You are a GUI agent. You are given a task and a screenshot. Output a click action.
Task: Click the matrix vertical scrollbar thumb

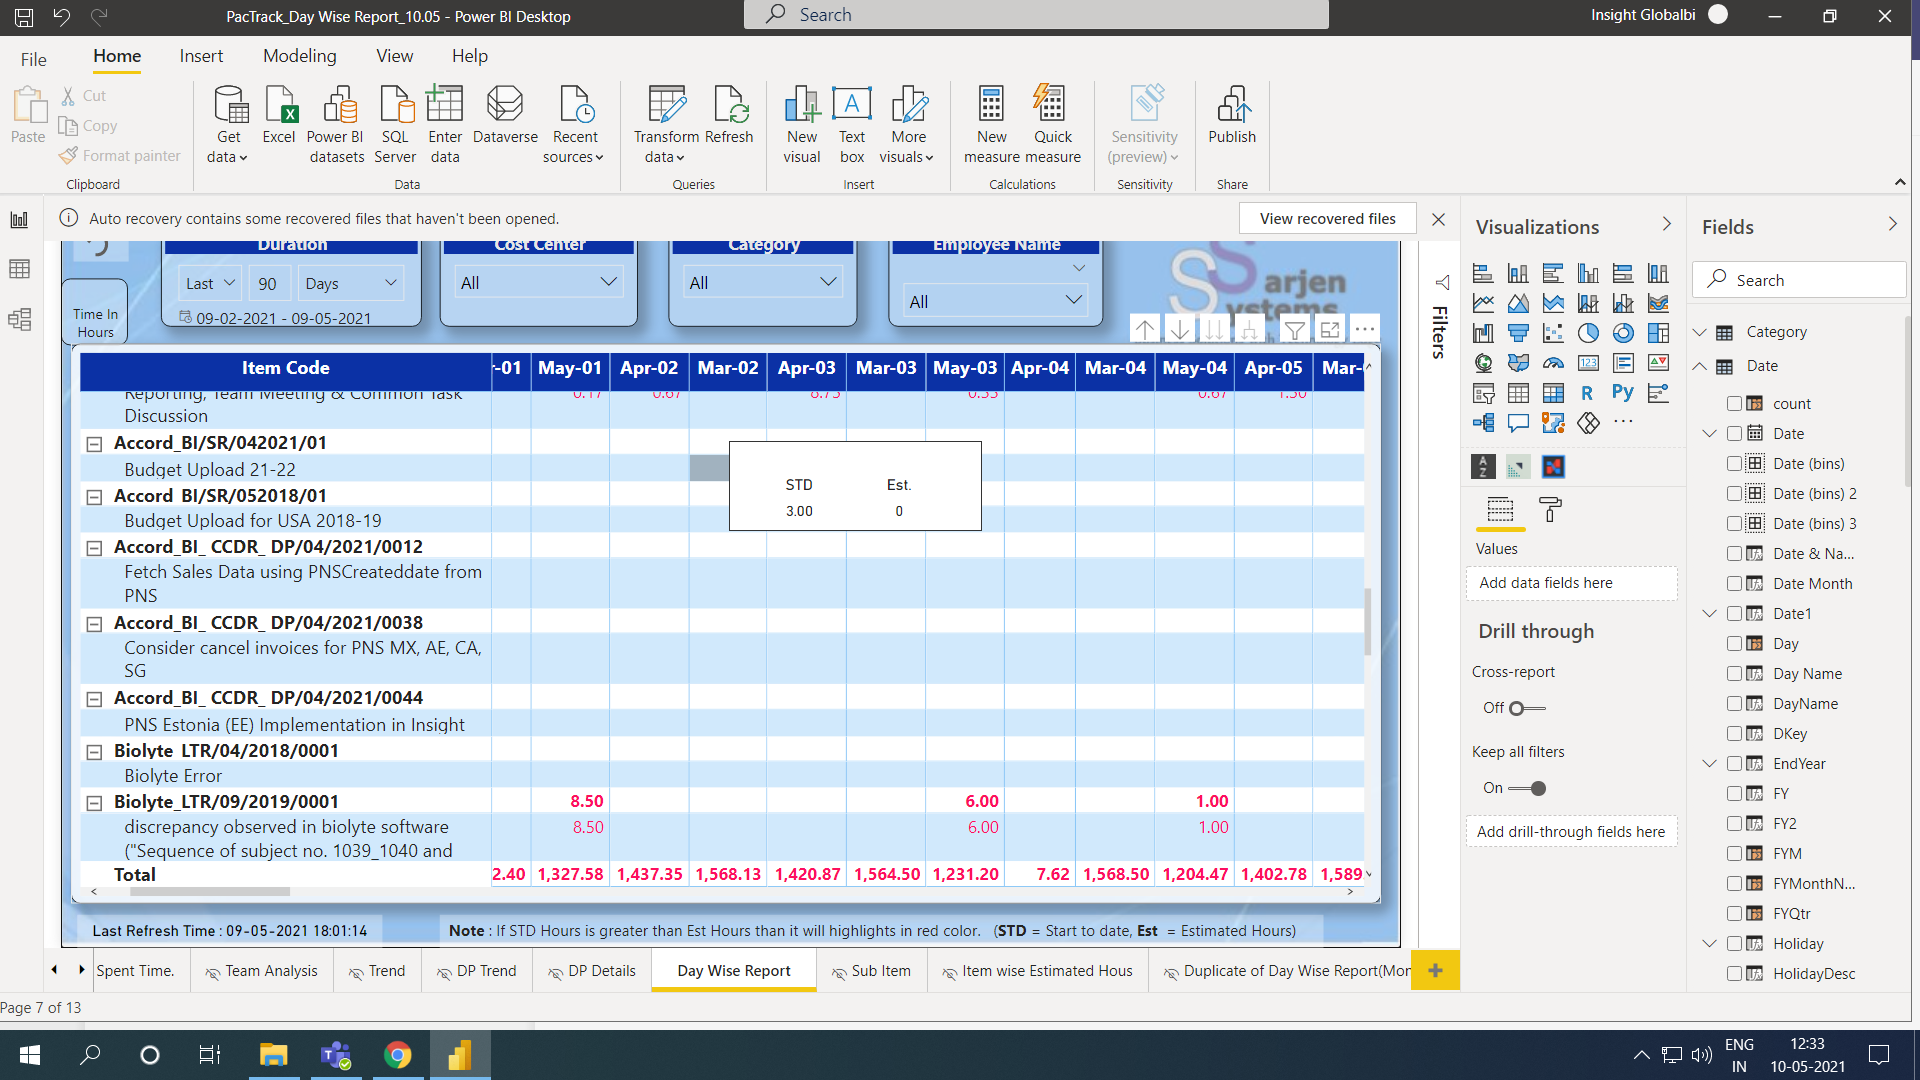pos(1368,621)
